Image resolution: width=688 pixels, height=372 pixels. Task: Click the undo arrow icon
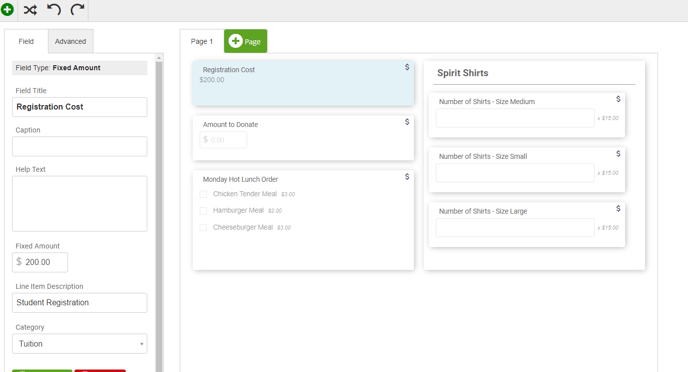(54, 9)
